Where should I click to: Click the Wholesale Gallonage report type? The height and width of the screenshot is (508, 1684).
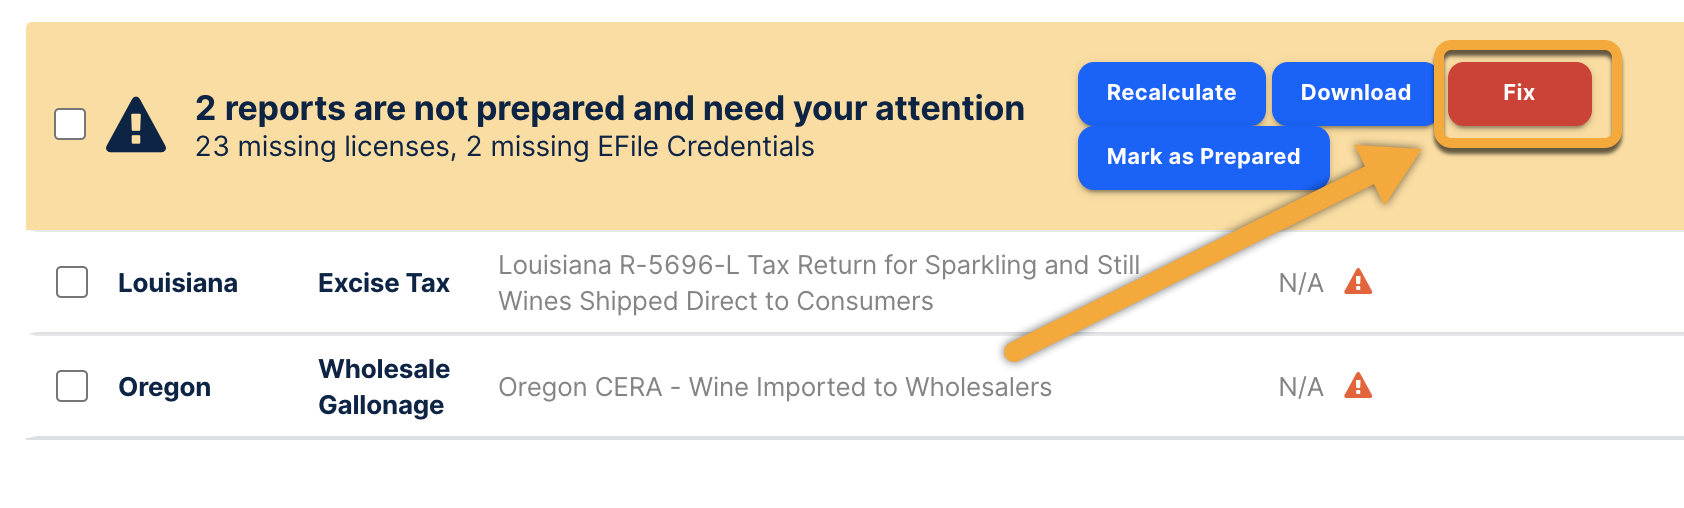(x=384, y=387)
